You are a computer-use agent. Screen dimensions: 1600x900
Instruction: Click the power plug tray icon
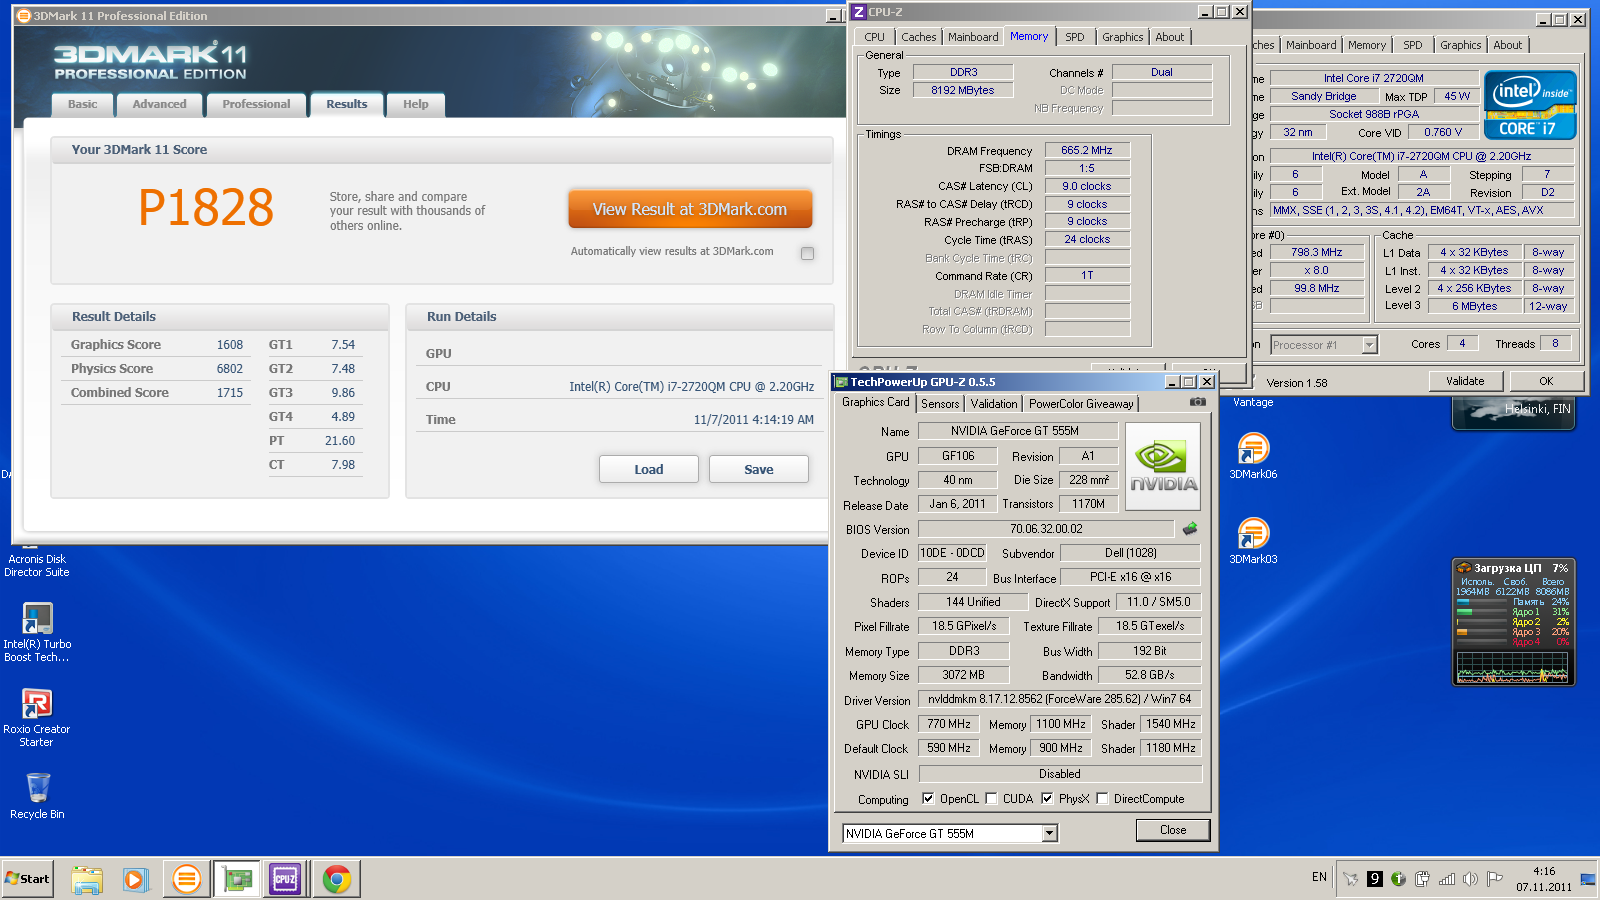tap(1422, 879)
